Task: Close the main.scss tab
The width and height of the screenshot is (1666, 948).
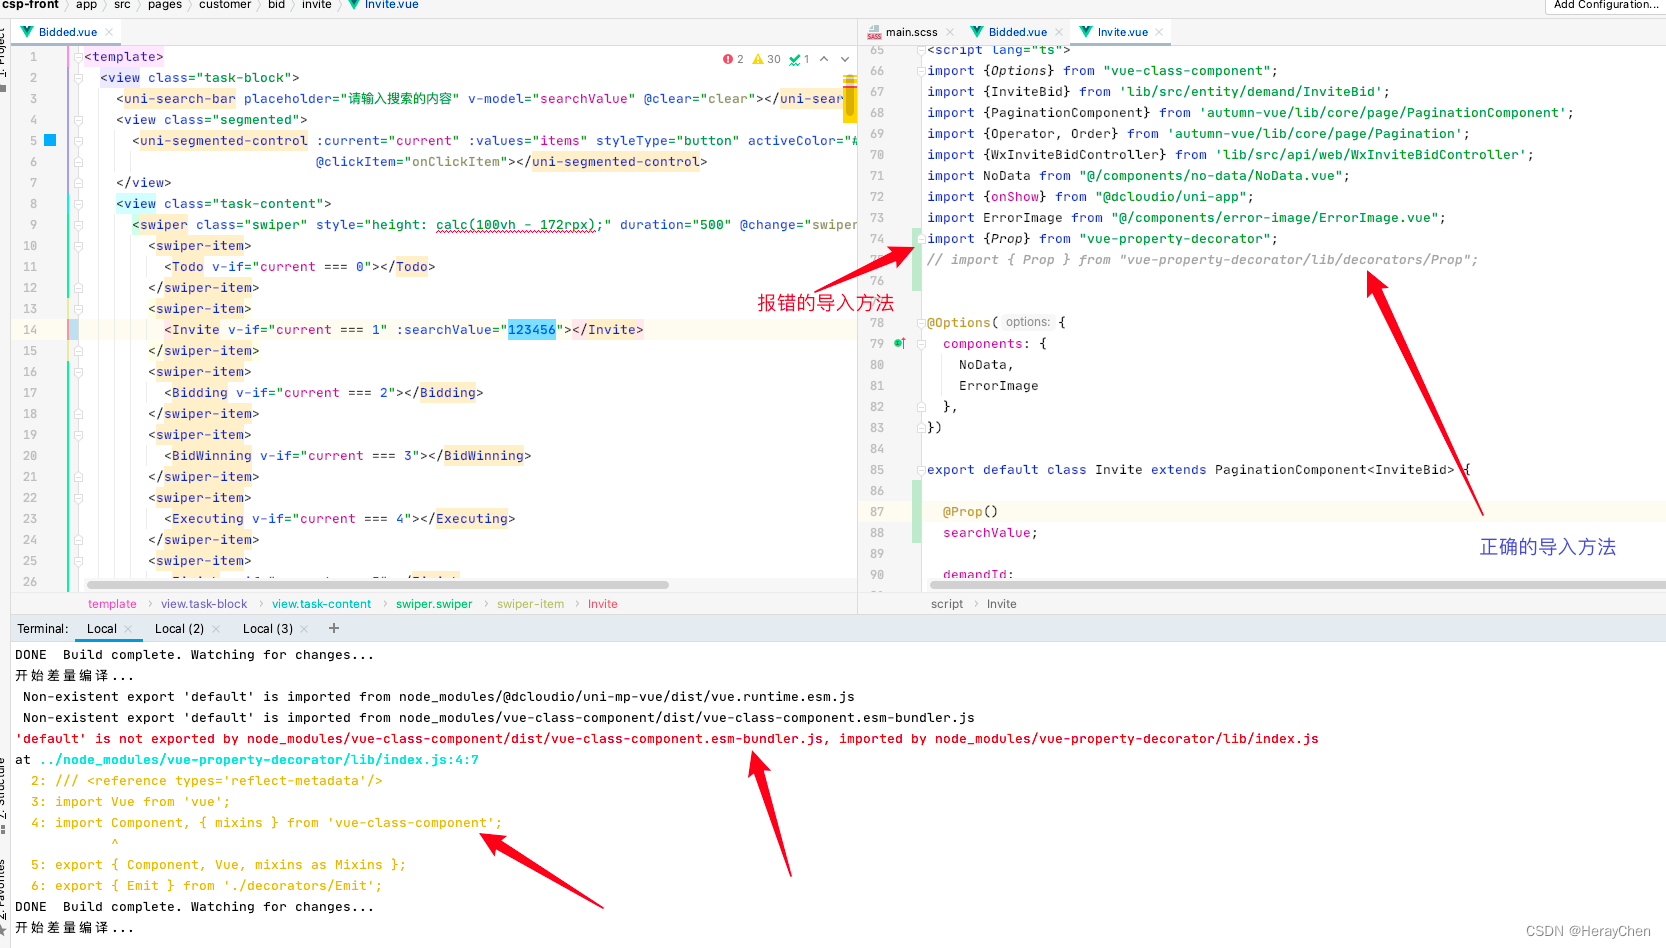Action: click(x=950, y=32)
